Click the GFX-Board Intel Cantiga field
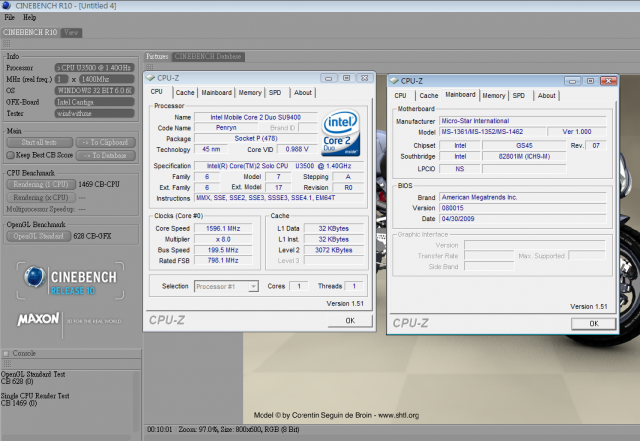 [94, 102]
